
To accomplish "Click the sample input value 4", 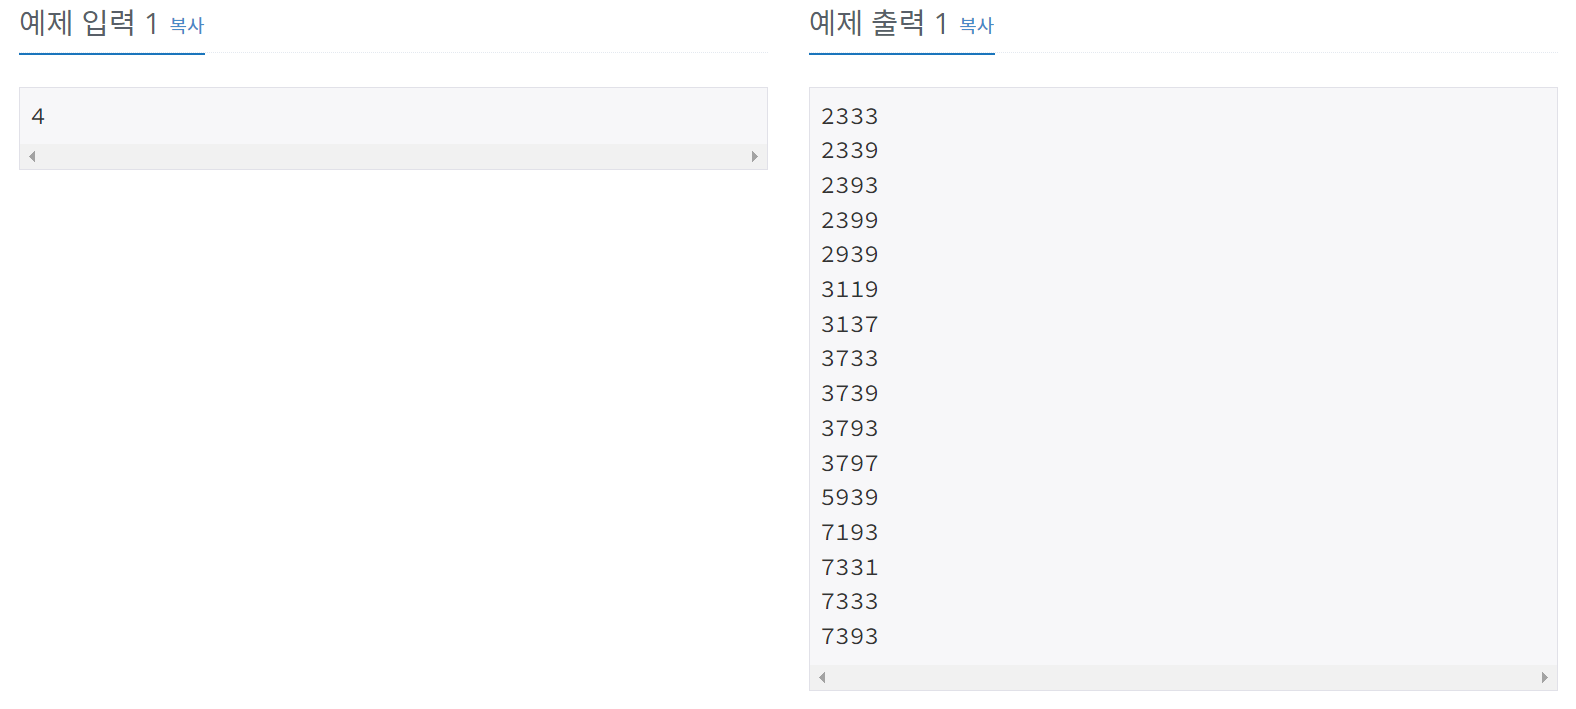I will tap(38, 117).
